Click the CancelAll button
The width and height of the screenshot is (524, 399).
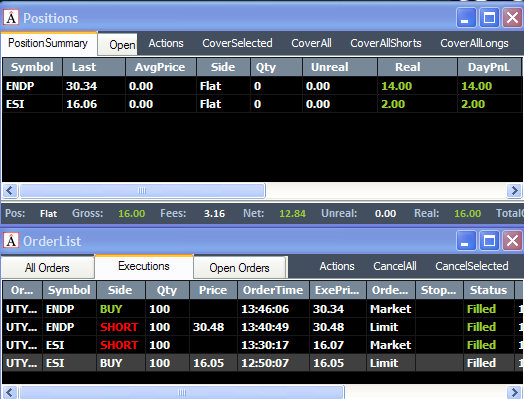395,266
